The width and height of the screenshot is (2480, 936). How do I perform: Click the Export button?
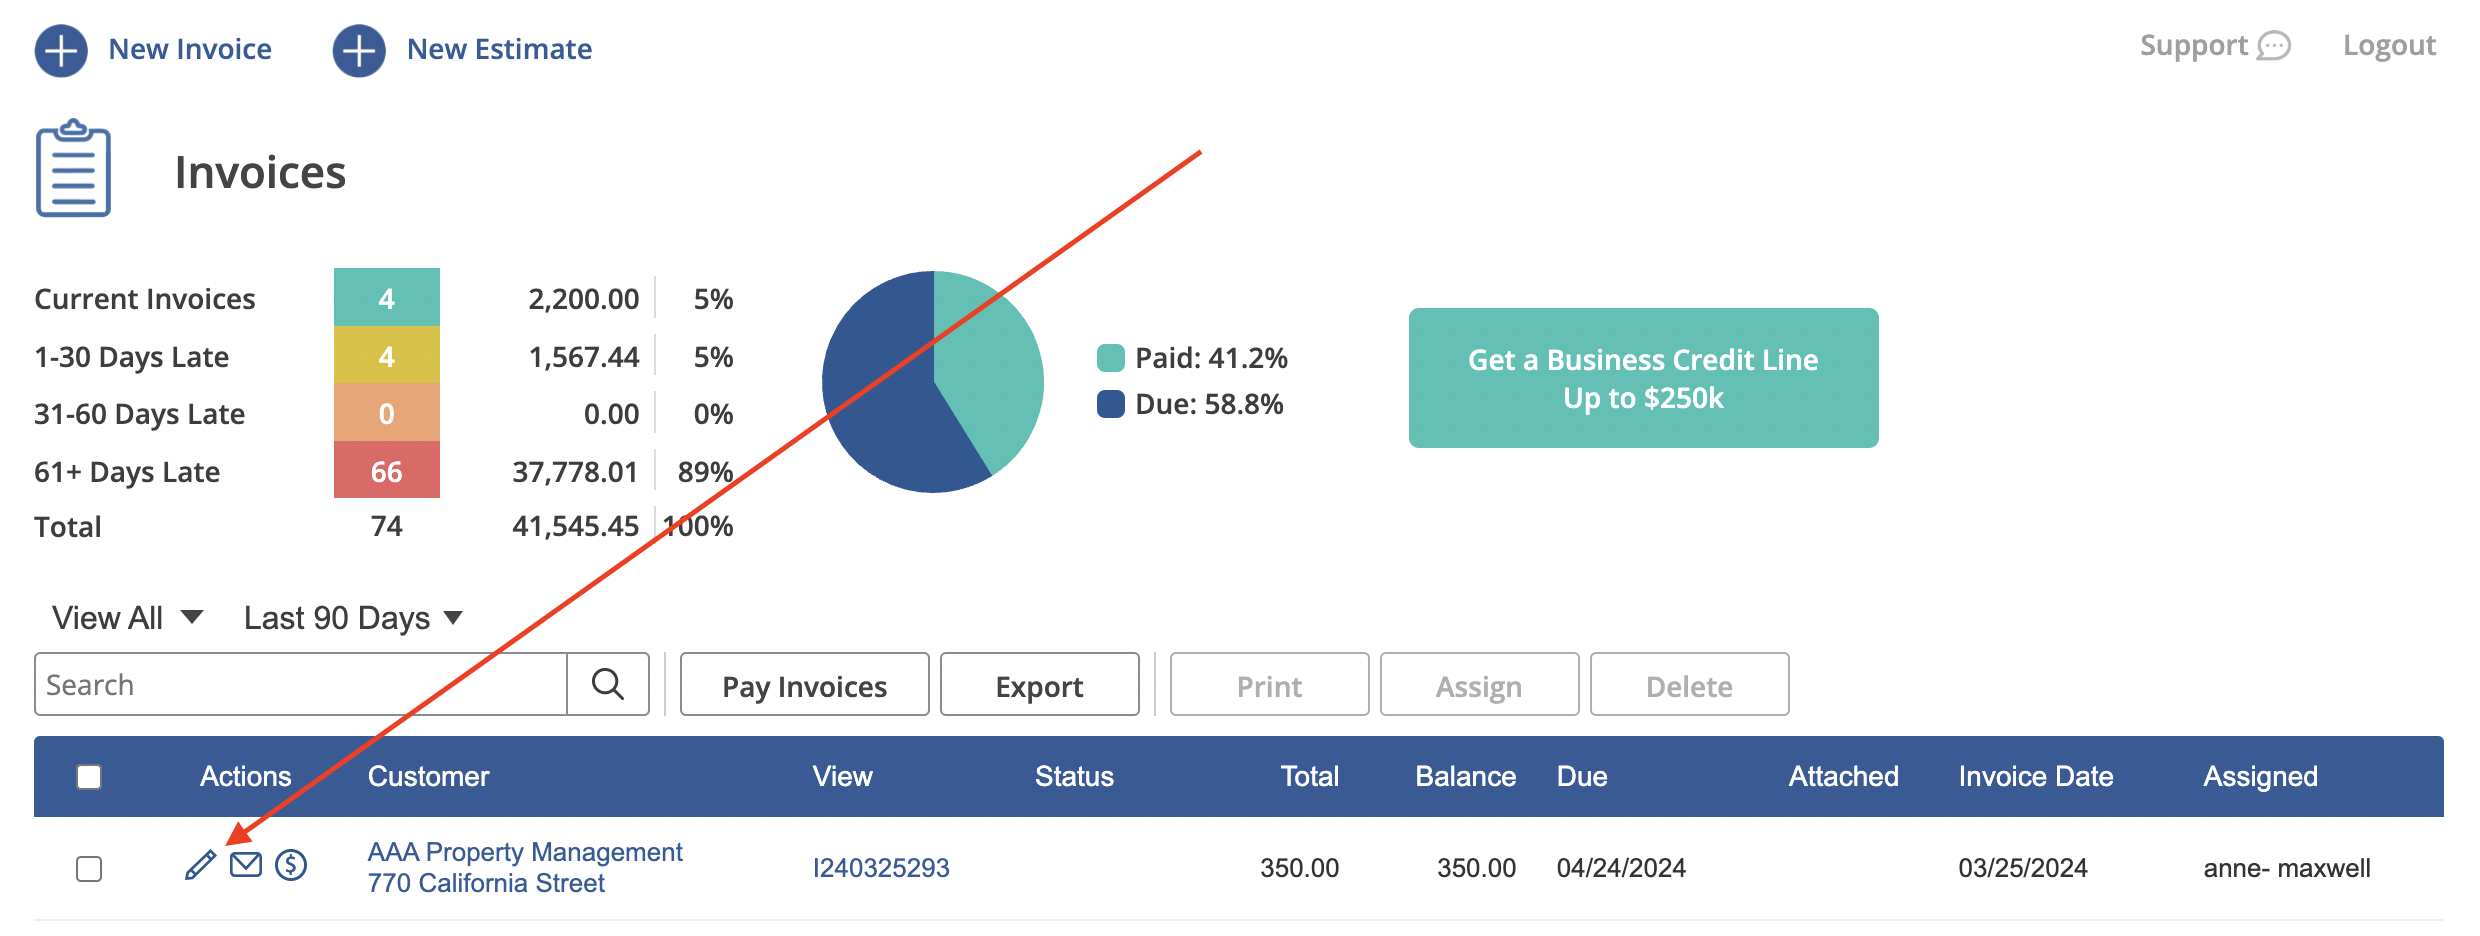[x=1040, y=684]
